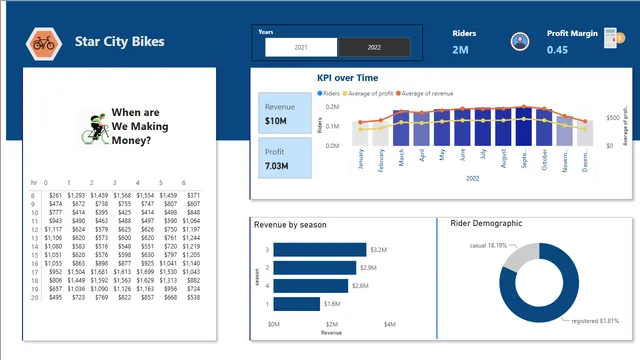Click the 'Rider Demographic' title
The image size is (640, 360).
pyautogui.click(x=486, y=223)
